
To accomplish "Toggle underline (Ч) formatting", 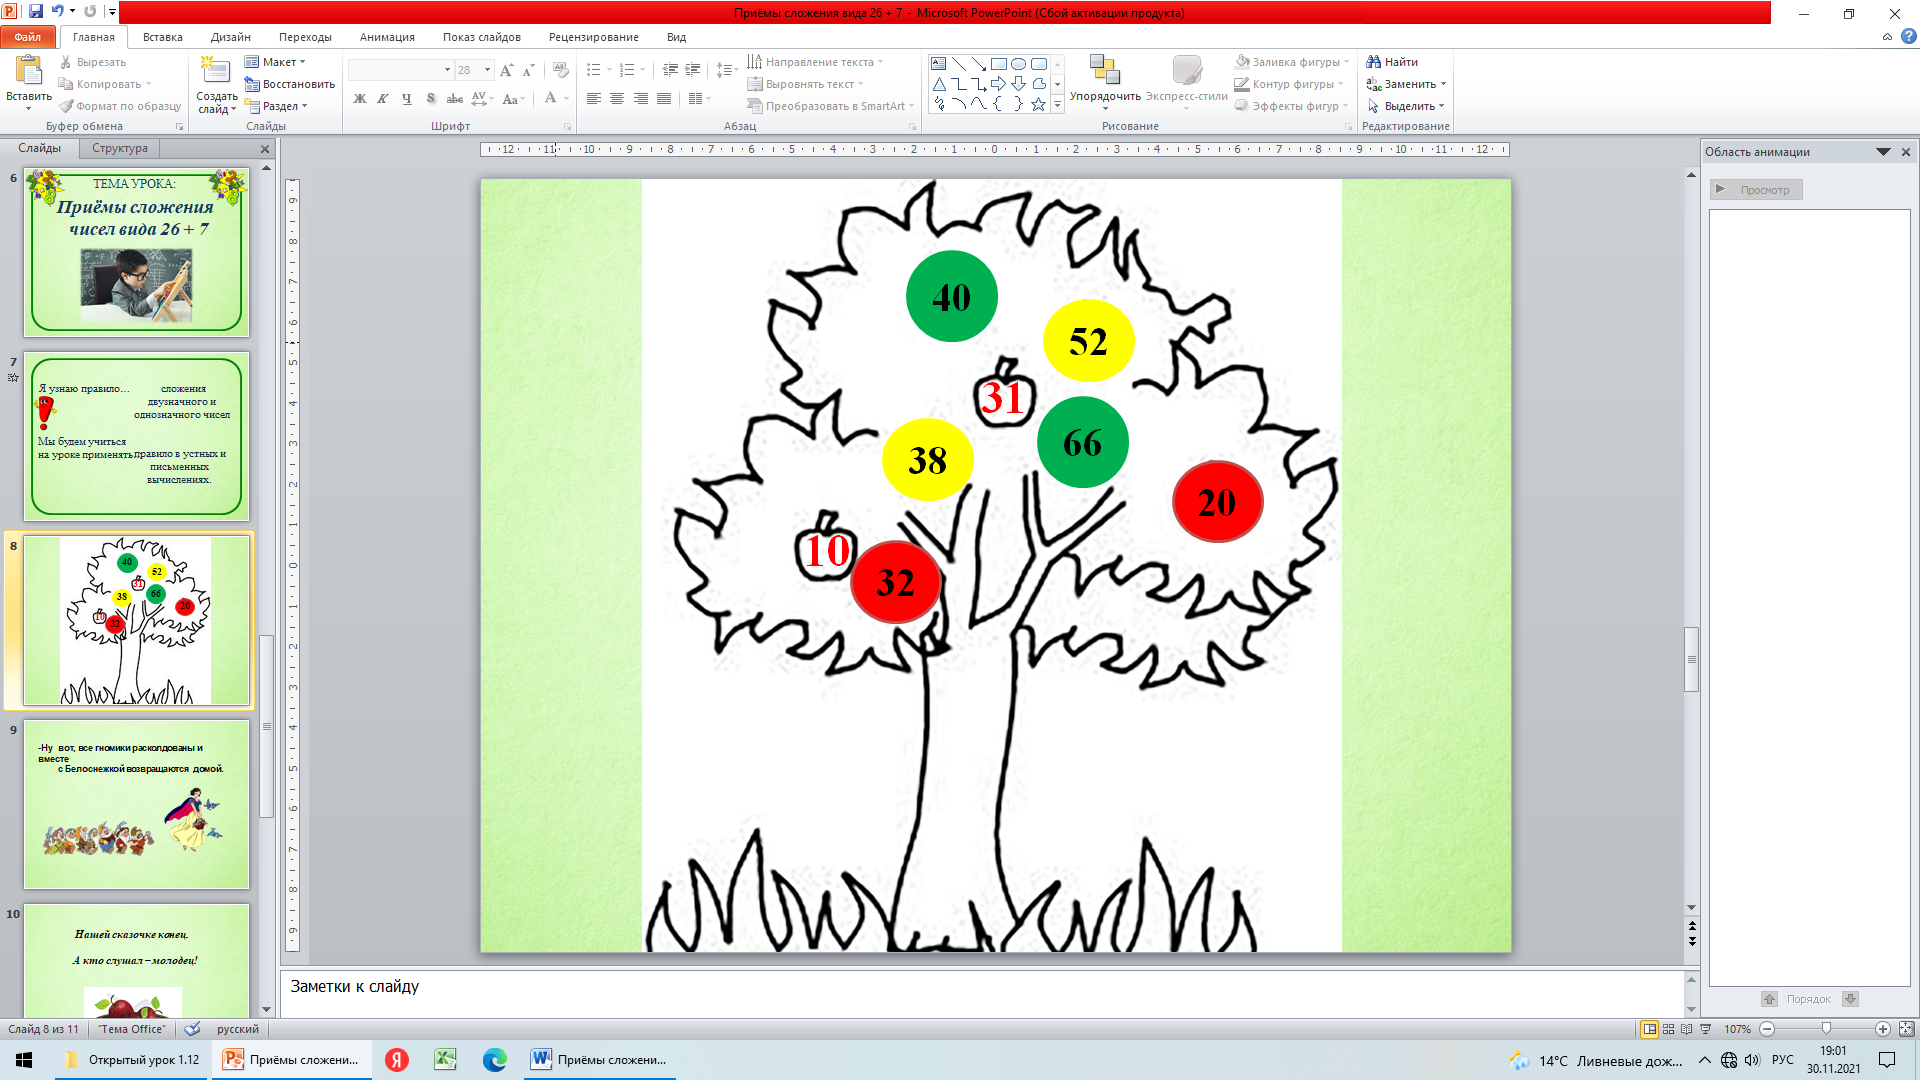I will point(406,99).
